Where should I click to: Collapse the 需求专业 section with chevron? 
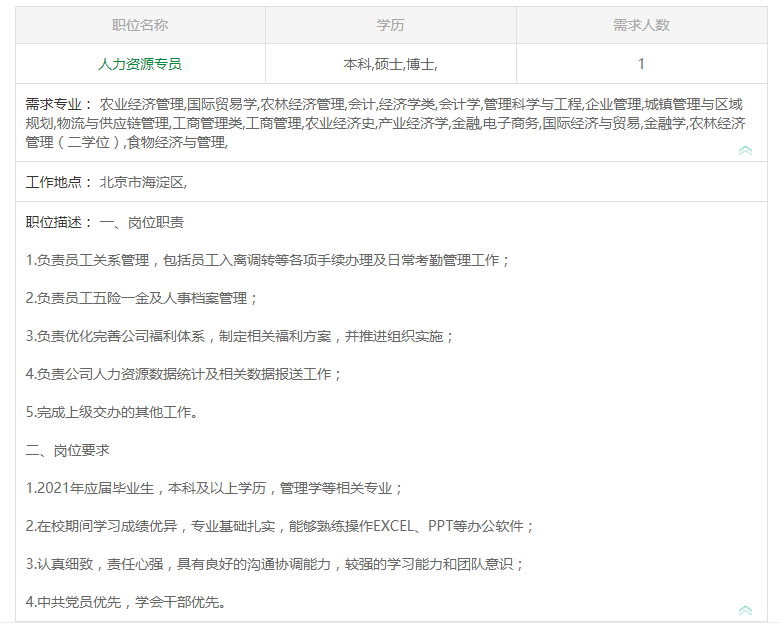[x=745, y=150]
